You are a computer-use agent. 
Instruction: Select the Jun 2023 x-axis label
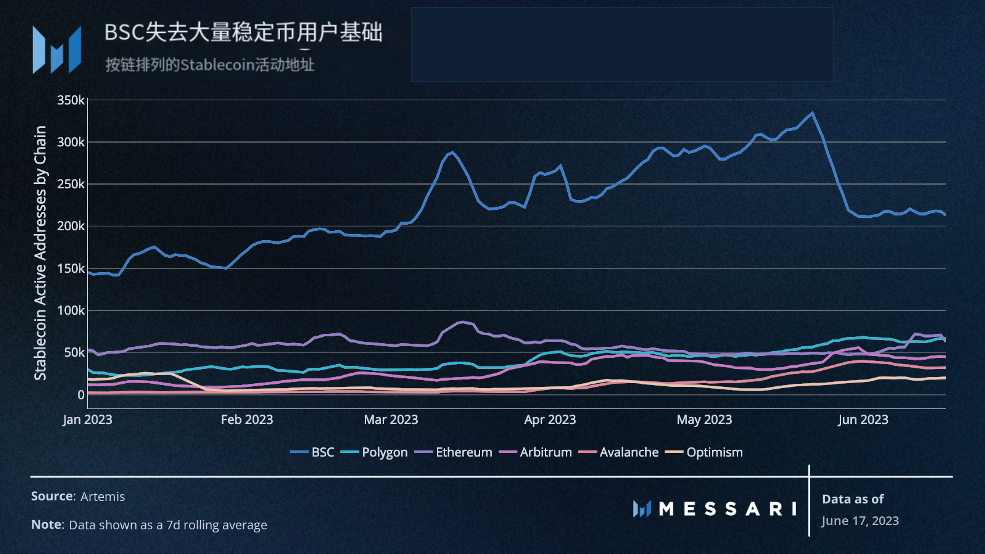(x=861, y=418)
